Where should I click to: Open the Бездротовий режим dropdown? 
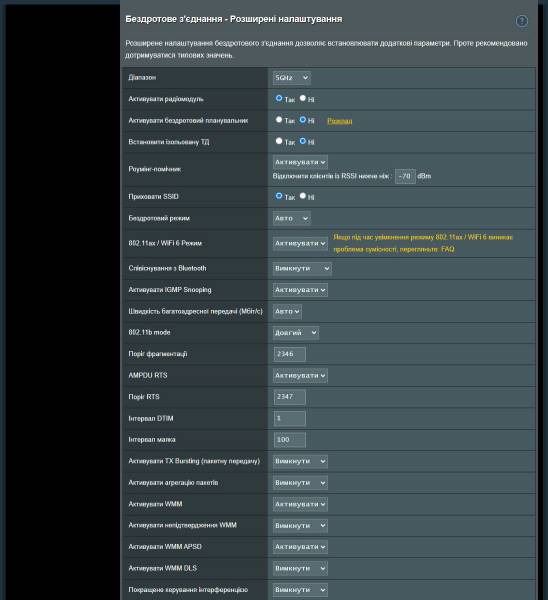[x=292, y=218]
